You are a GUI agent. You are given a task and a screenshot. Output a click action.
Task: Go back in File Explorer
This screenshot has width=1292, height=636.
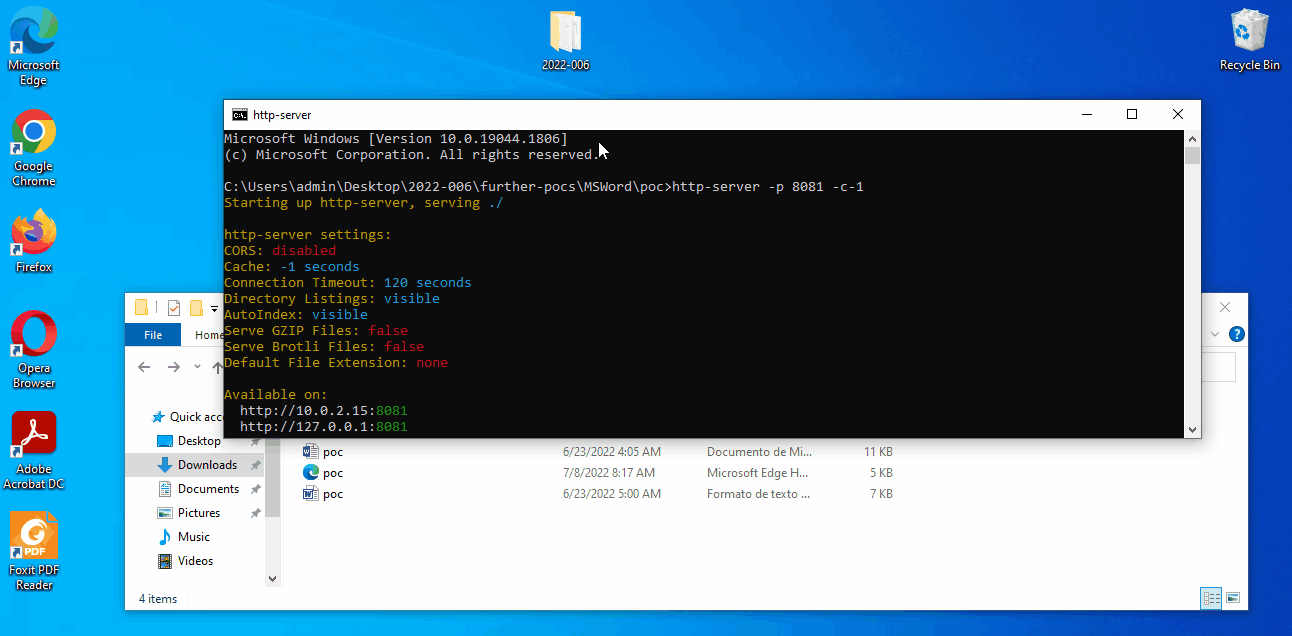pyautogui.click(x=144, y=367)
